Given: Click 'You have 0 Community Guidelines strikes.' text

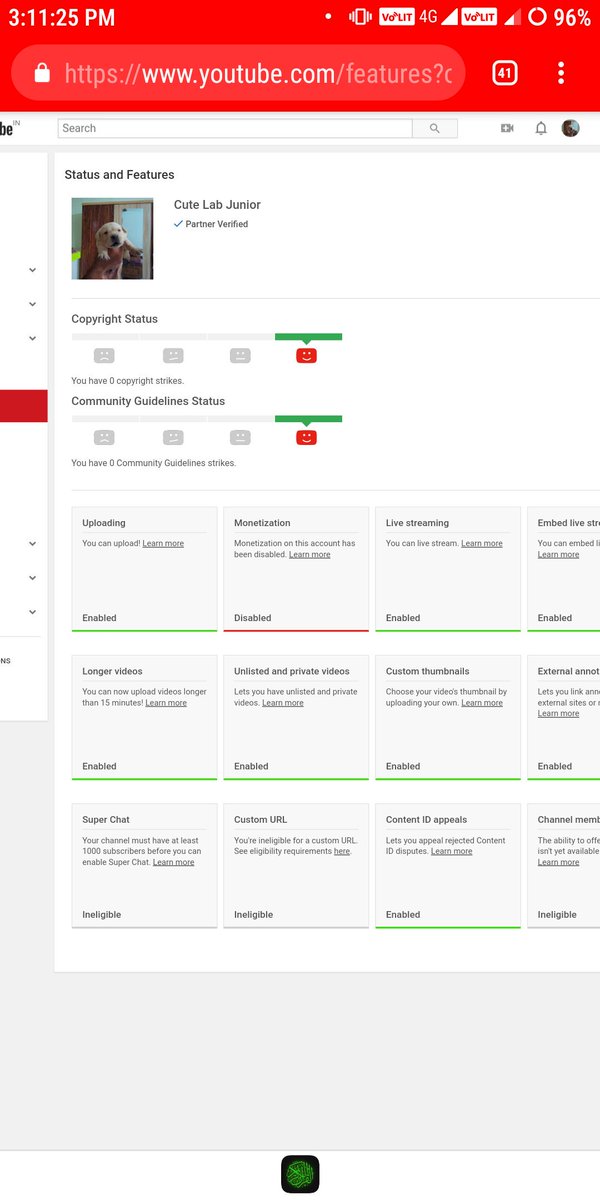Looking at the screenshot, I should [154, 463].
